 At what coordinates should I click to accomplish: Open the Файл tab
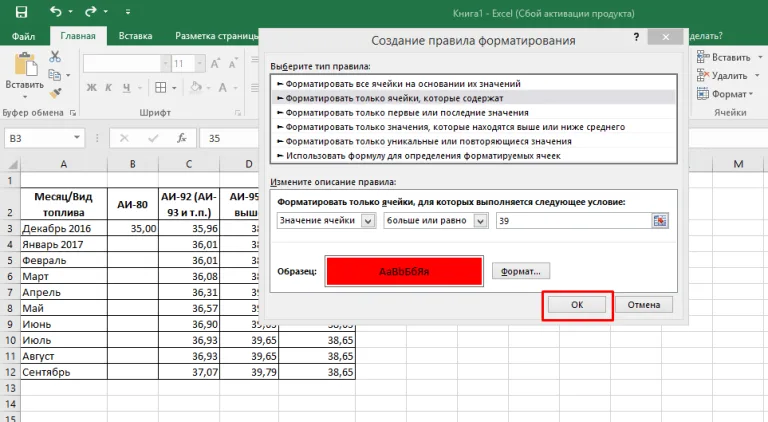(23, 36)
